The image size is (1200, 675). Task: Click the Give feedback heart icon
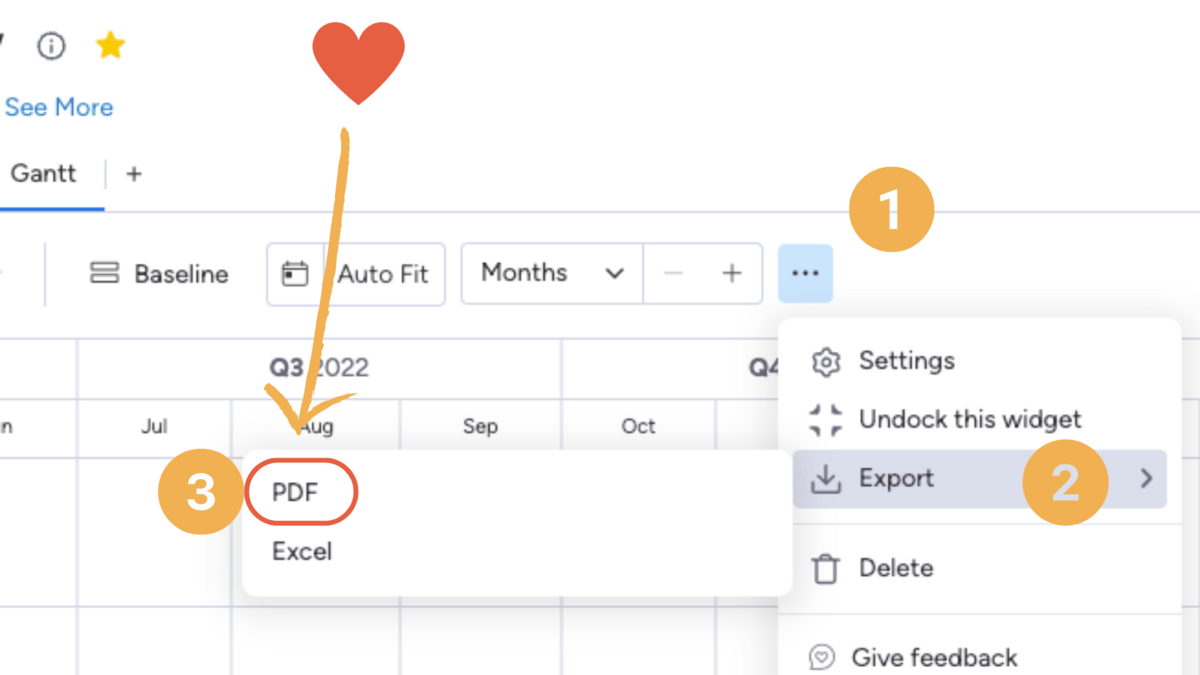pyautogui.click(x=822, y=658)
